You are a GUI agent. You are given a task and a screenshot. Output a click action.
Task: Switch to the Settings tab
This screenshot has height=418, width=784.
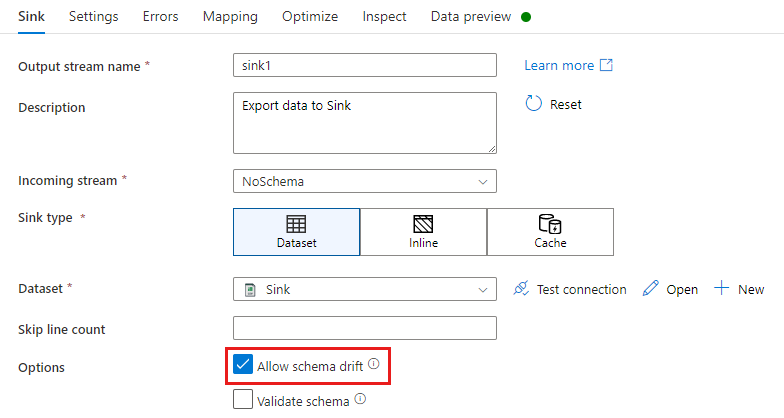coord(94,16)
